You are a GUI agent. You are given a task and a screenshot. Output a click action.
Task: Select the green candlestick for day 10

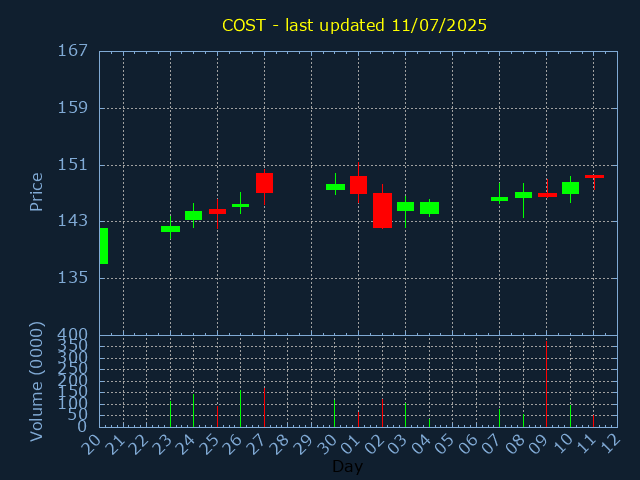pyautogui.click(x=570, y=188)
